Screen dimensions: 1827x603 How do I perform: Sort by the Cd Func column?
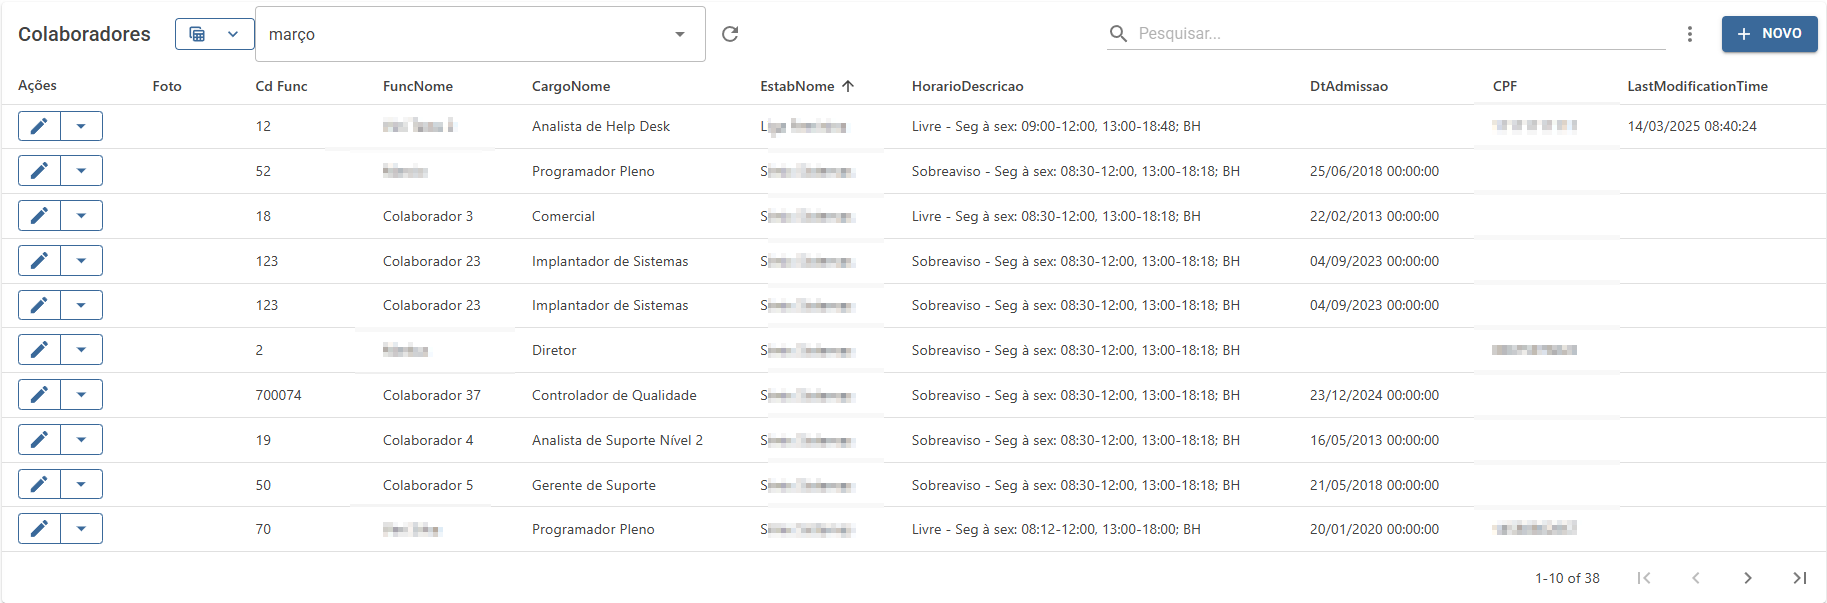[281, 86]
